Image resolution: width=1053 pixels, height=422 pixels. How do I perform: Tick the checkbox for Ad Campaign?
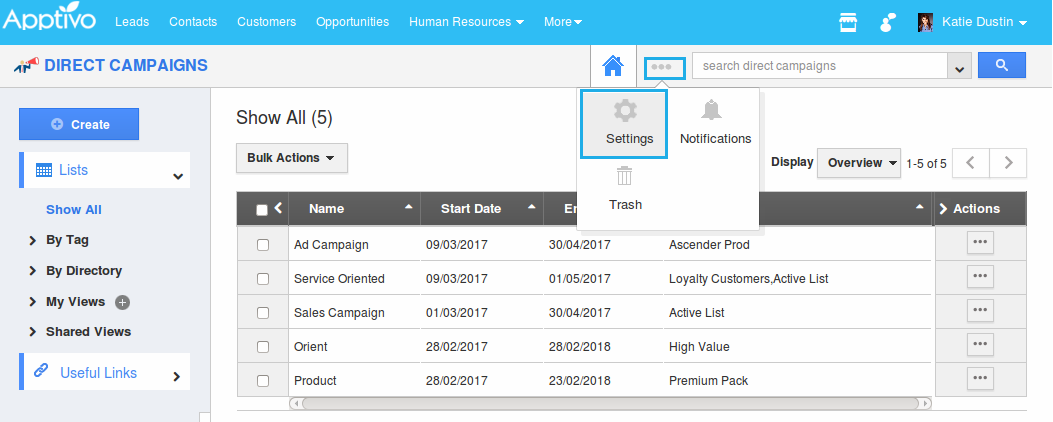[x=263, y=245]
